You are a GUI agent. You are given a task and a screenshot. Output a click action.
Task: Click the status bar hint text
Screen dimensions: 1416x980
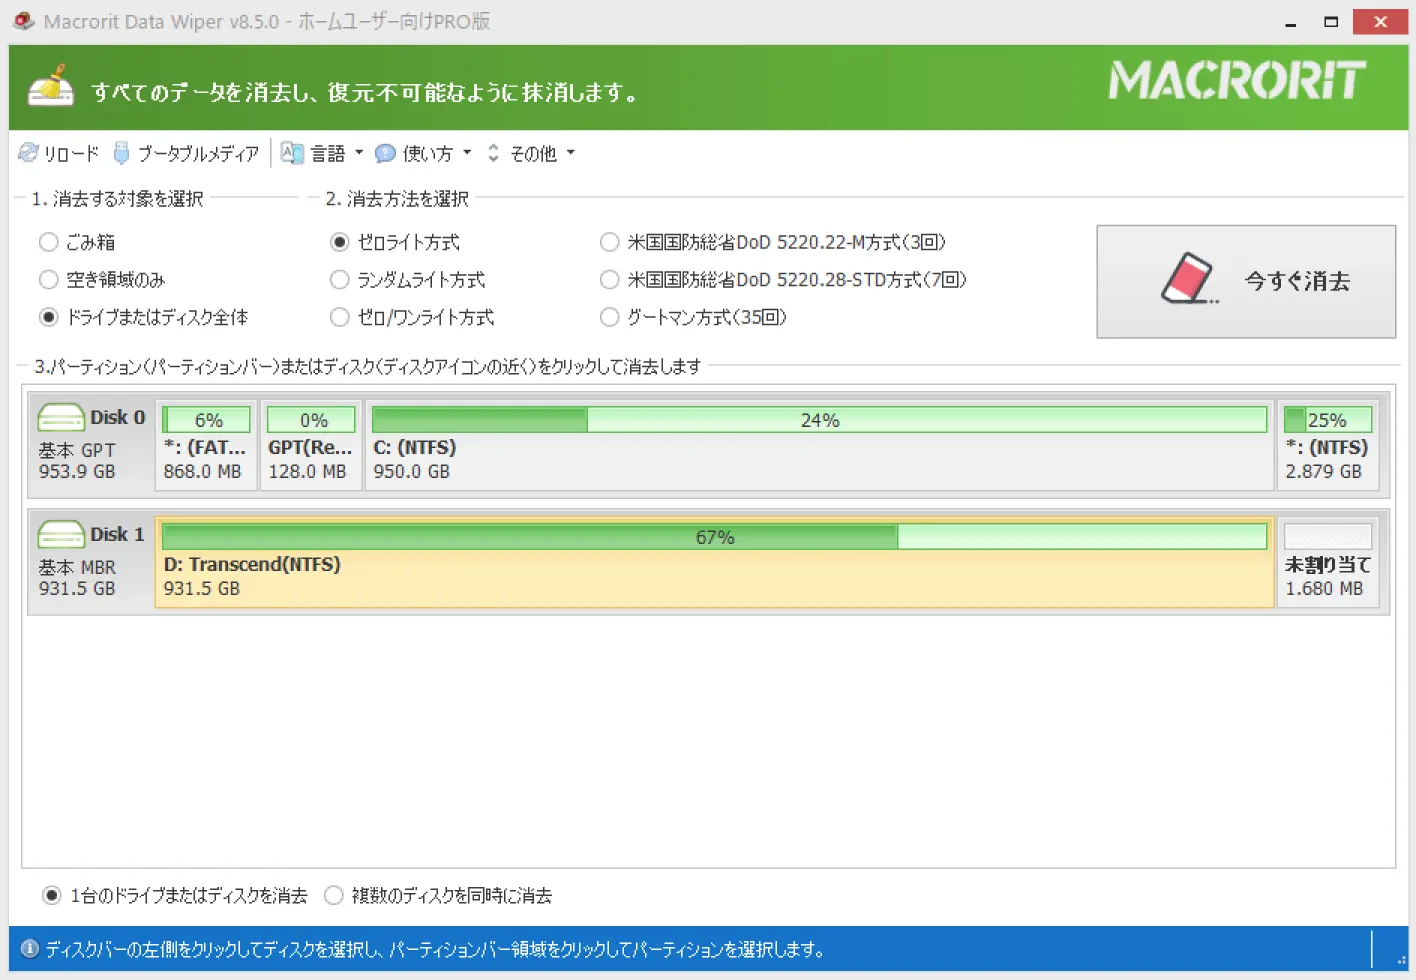(435, 949)
